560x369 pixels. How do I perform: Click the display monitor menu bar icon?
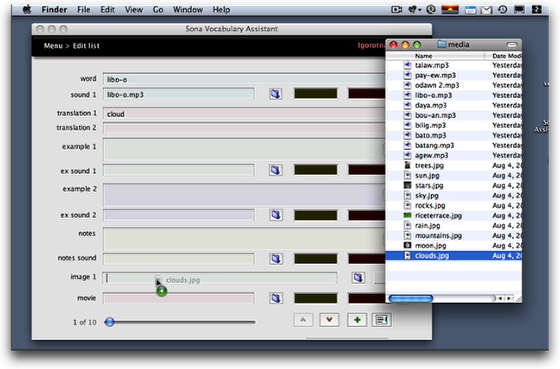[x=519, y=10]
